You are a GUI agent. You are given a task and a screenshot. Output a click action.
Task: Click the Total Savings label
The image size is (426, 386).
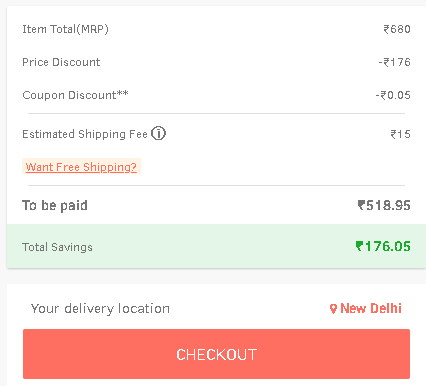[x=57, y=247]
